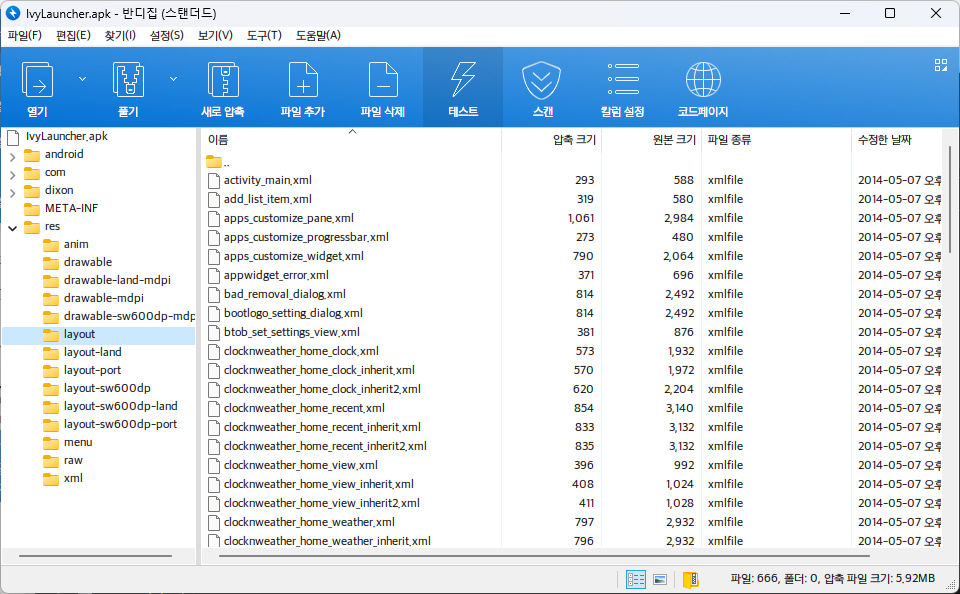Image resolution: width=960 pixels, height=594 pixels.
Task: Open the 찾기(I) menu
Action: pyautogui.click(x=120, y=36)
